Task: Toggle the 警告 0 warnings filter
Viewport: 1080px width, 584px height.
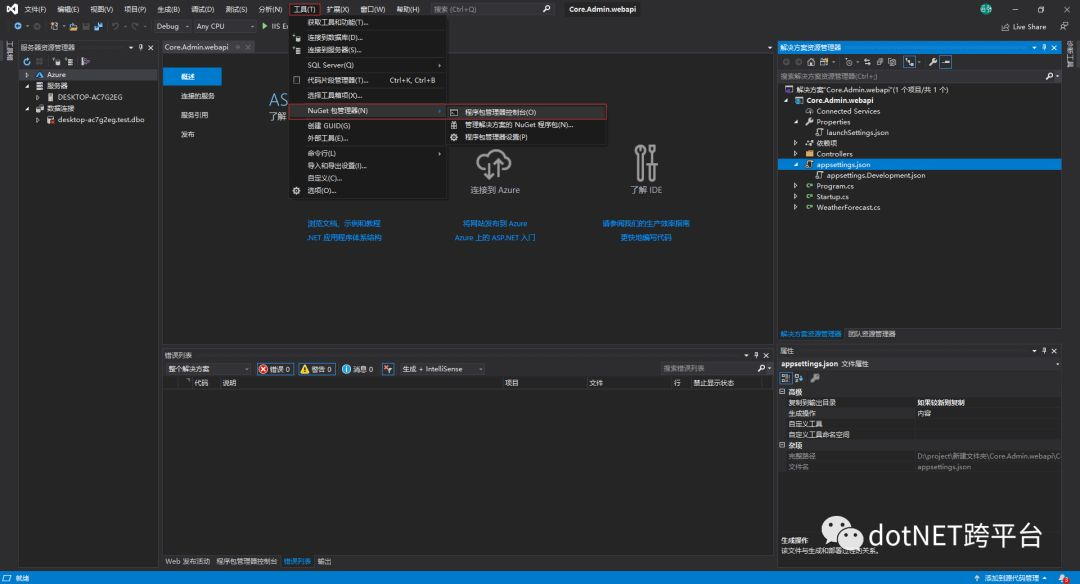Action: (x=317, y=369)
